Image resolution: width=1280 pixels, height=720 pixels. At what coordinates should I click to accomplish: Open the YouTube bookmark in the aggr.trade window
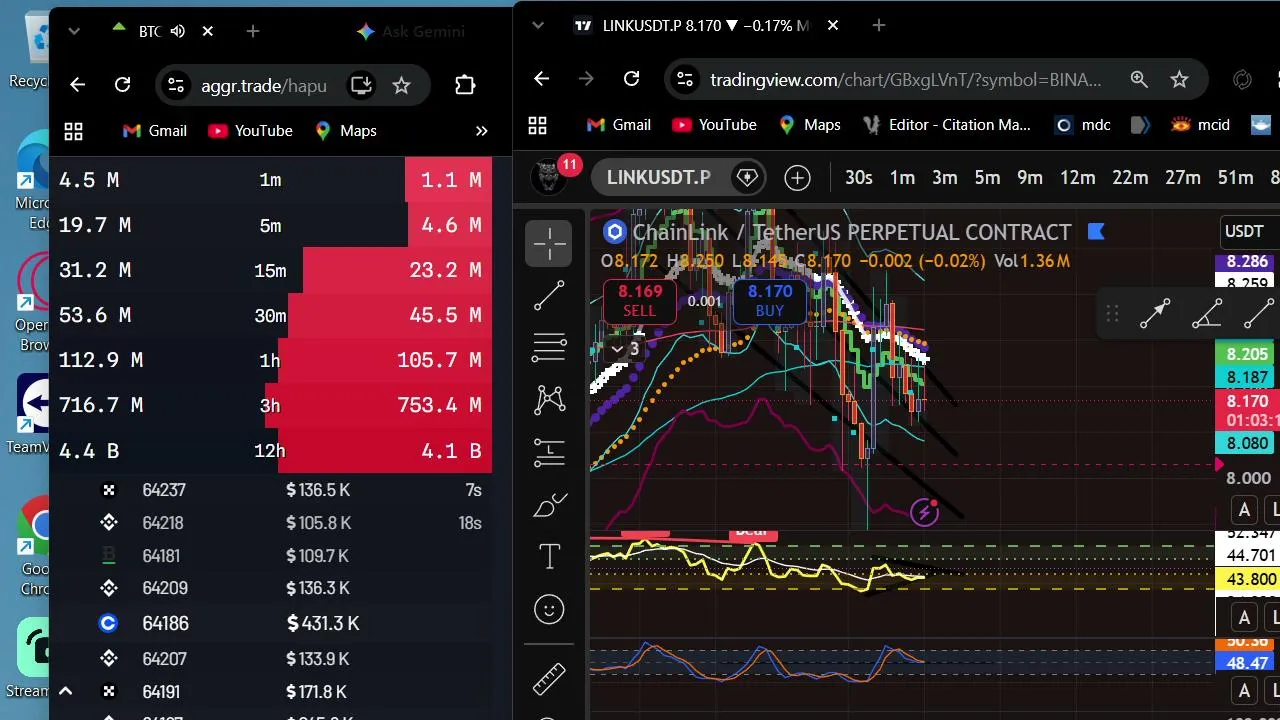(250, 131)
